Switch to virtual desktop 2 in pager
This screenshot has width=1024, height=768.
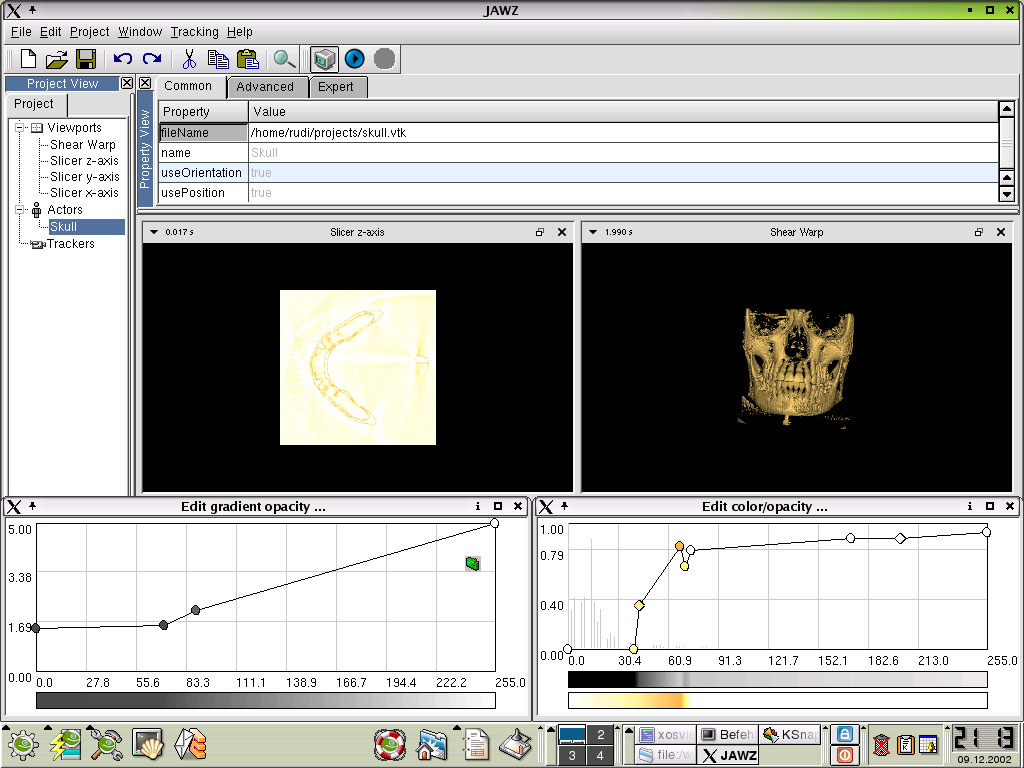600,735
